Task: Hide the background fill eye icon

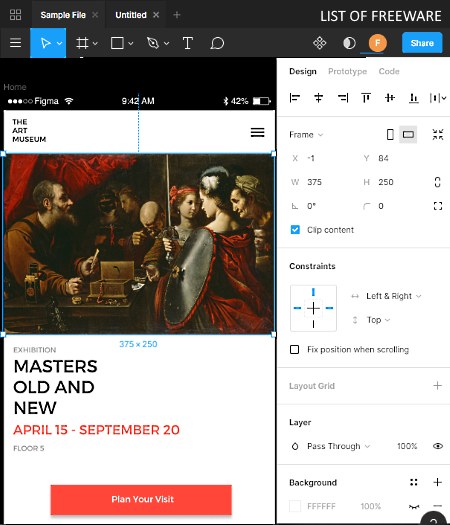Action: tap(414, 507)
